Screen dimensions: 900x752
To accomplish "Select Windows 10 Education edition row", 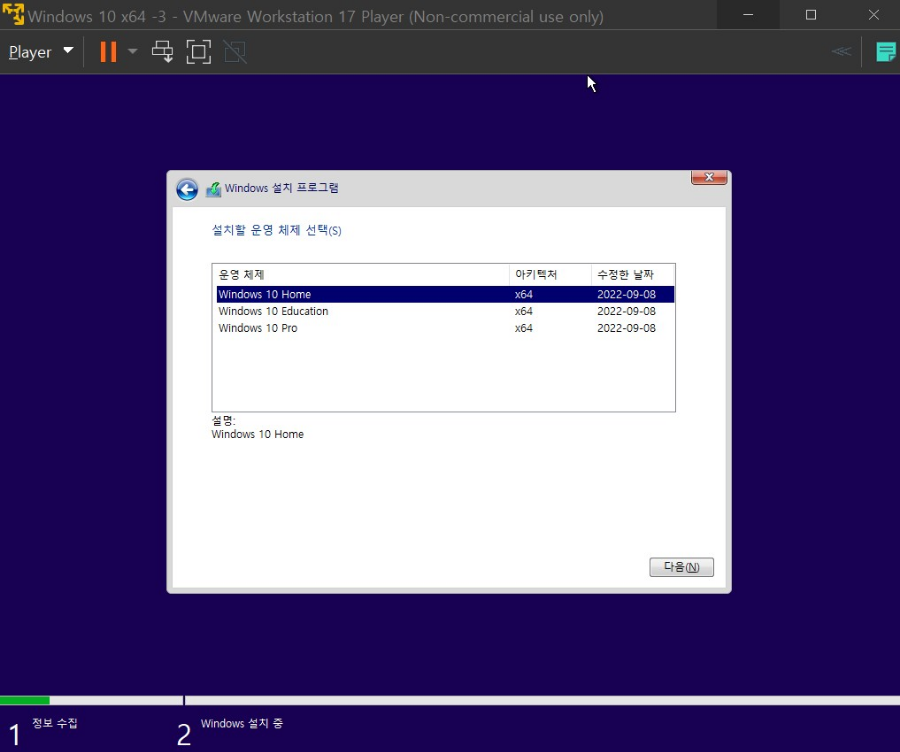I will click(x=445, y=311).
